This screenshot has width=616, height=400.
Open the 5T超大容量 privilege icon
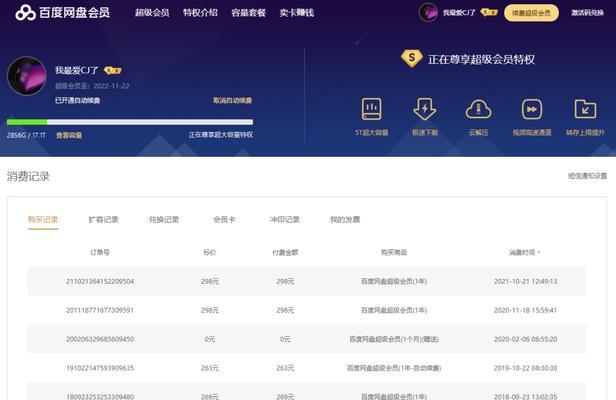(371, 109)
